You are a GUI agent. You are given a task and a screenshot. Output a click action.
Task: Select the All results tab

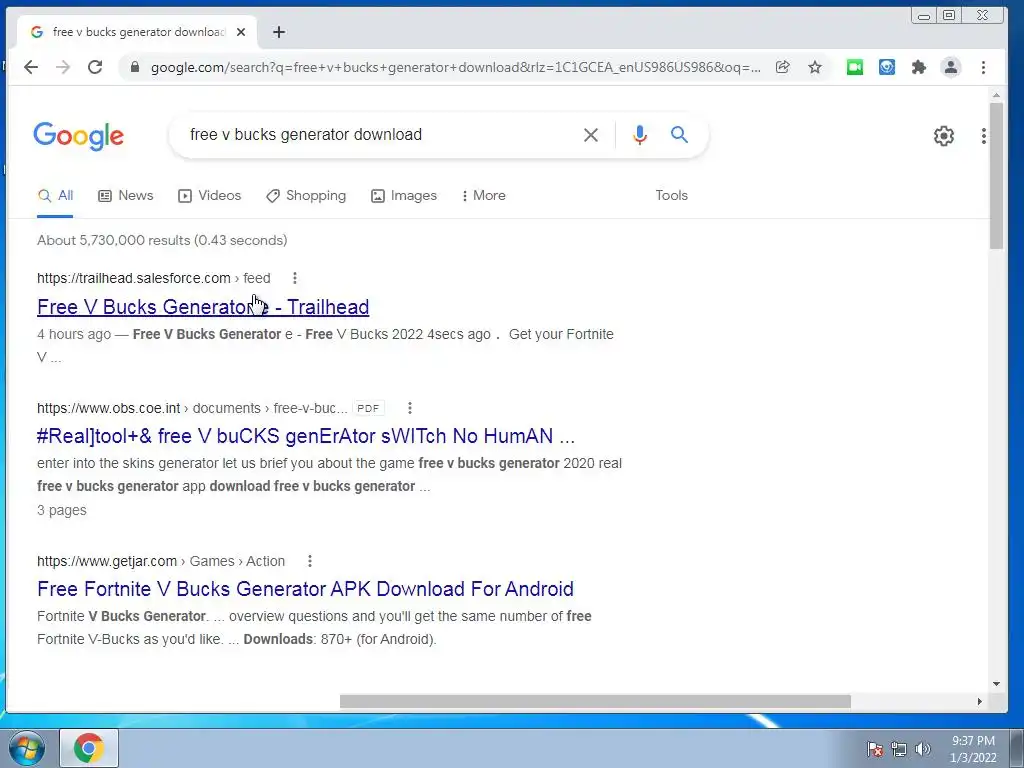coord(55,195)
